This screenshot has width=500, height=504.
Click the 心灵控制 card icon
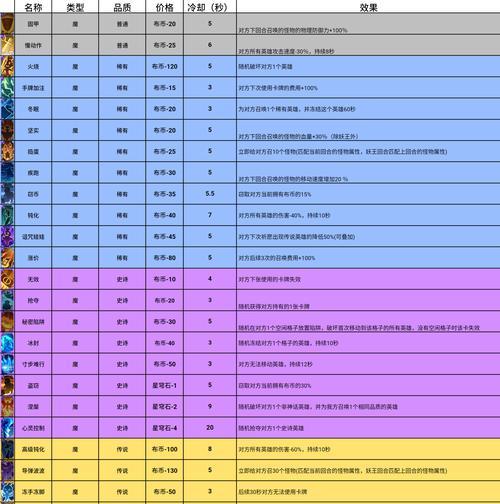7,428
